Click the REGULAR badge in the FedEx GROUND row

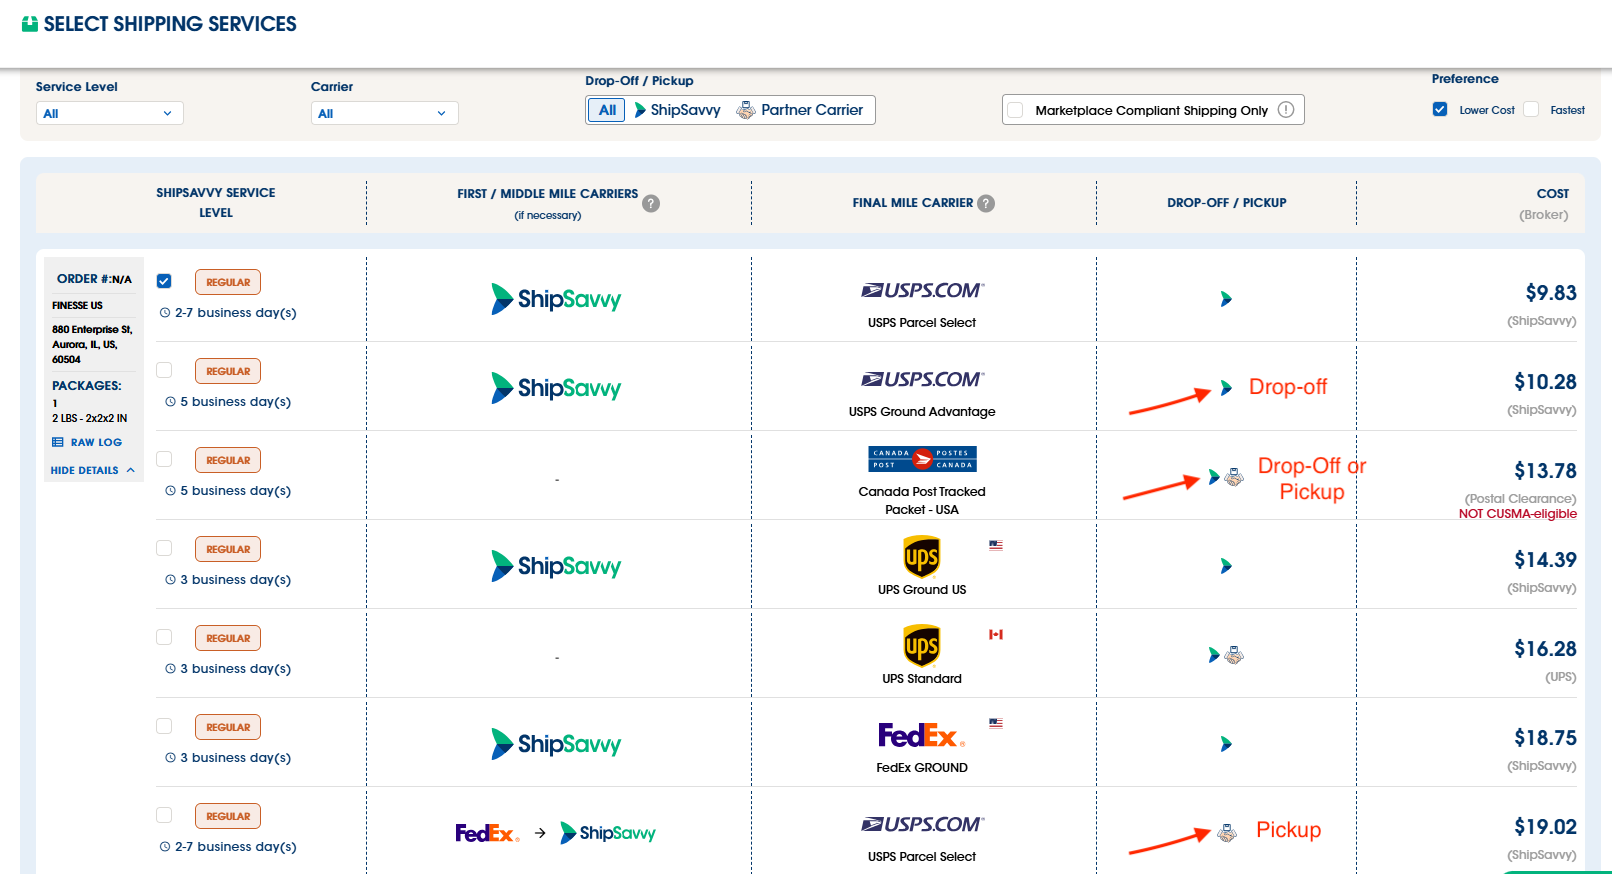coord(228,727)
